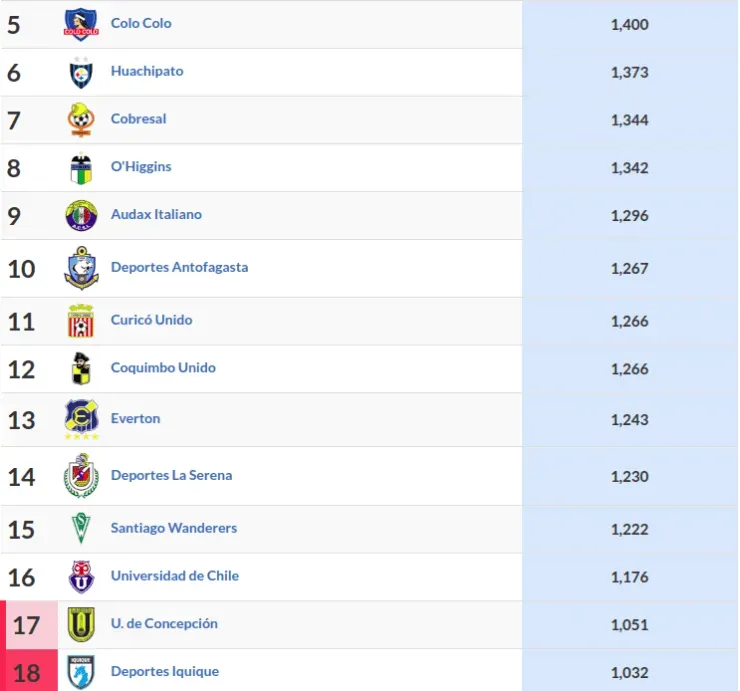
Task: Click the Cobresal team badge
Action: click(x=80, y=120)
